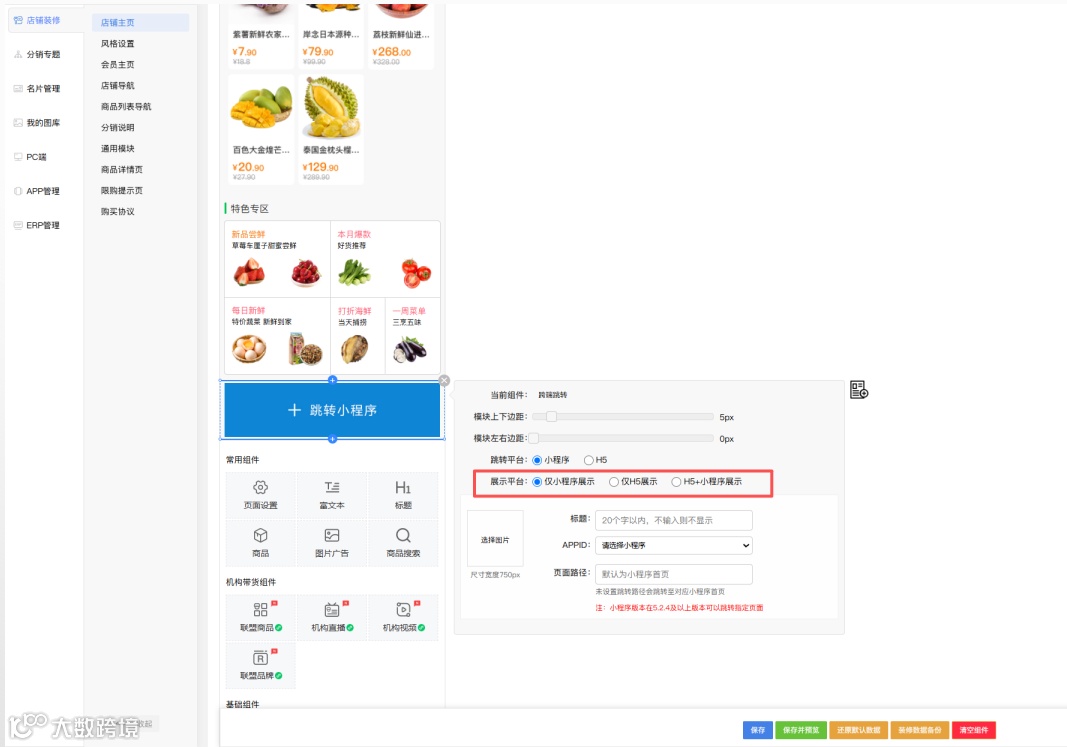This screenshot has height=747, width=1067.
Task: Click the 页面路径 input field
Action: (674, 574)
